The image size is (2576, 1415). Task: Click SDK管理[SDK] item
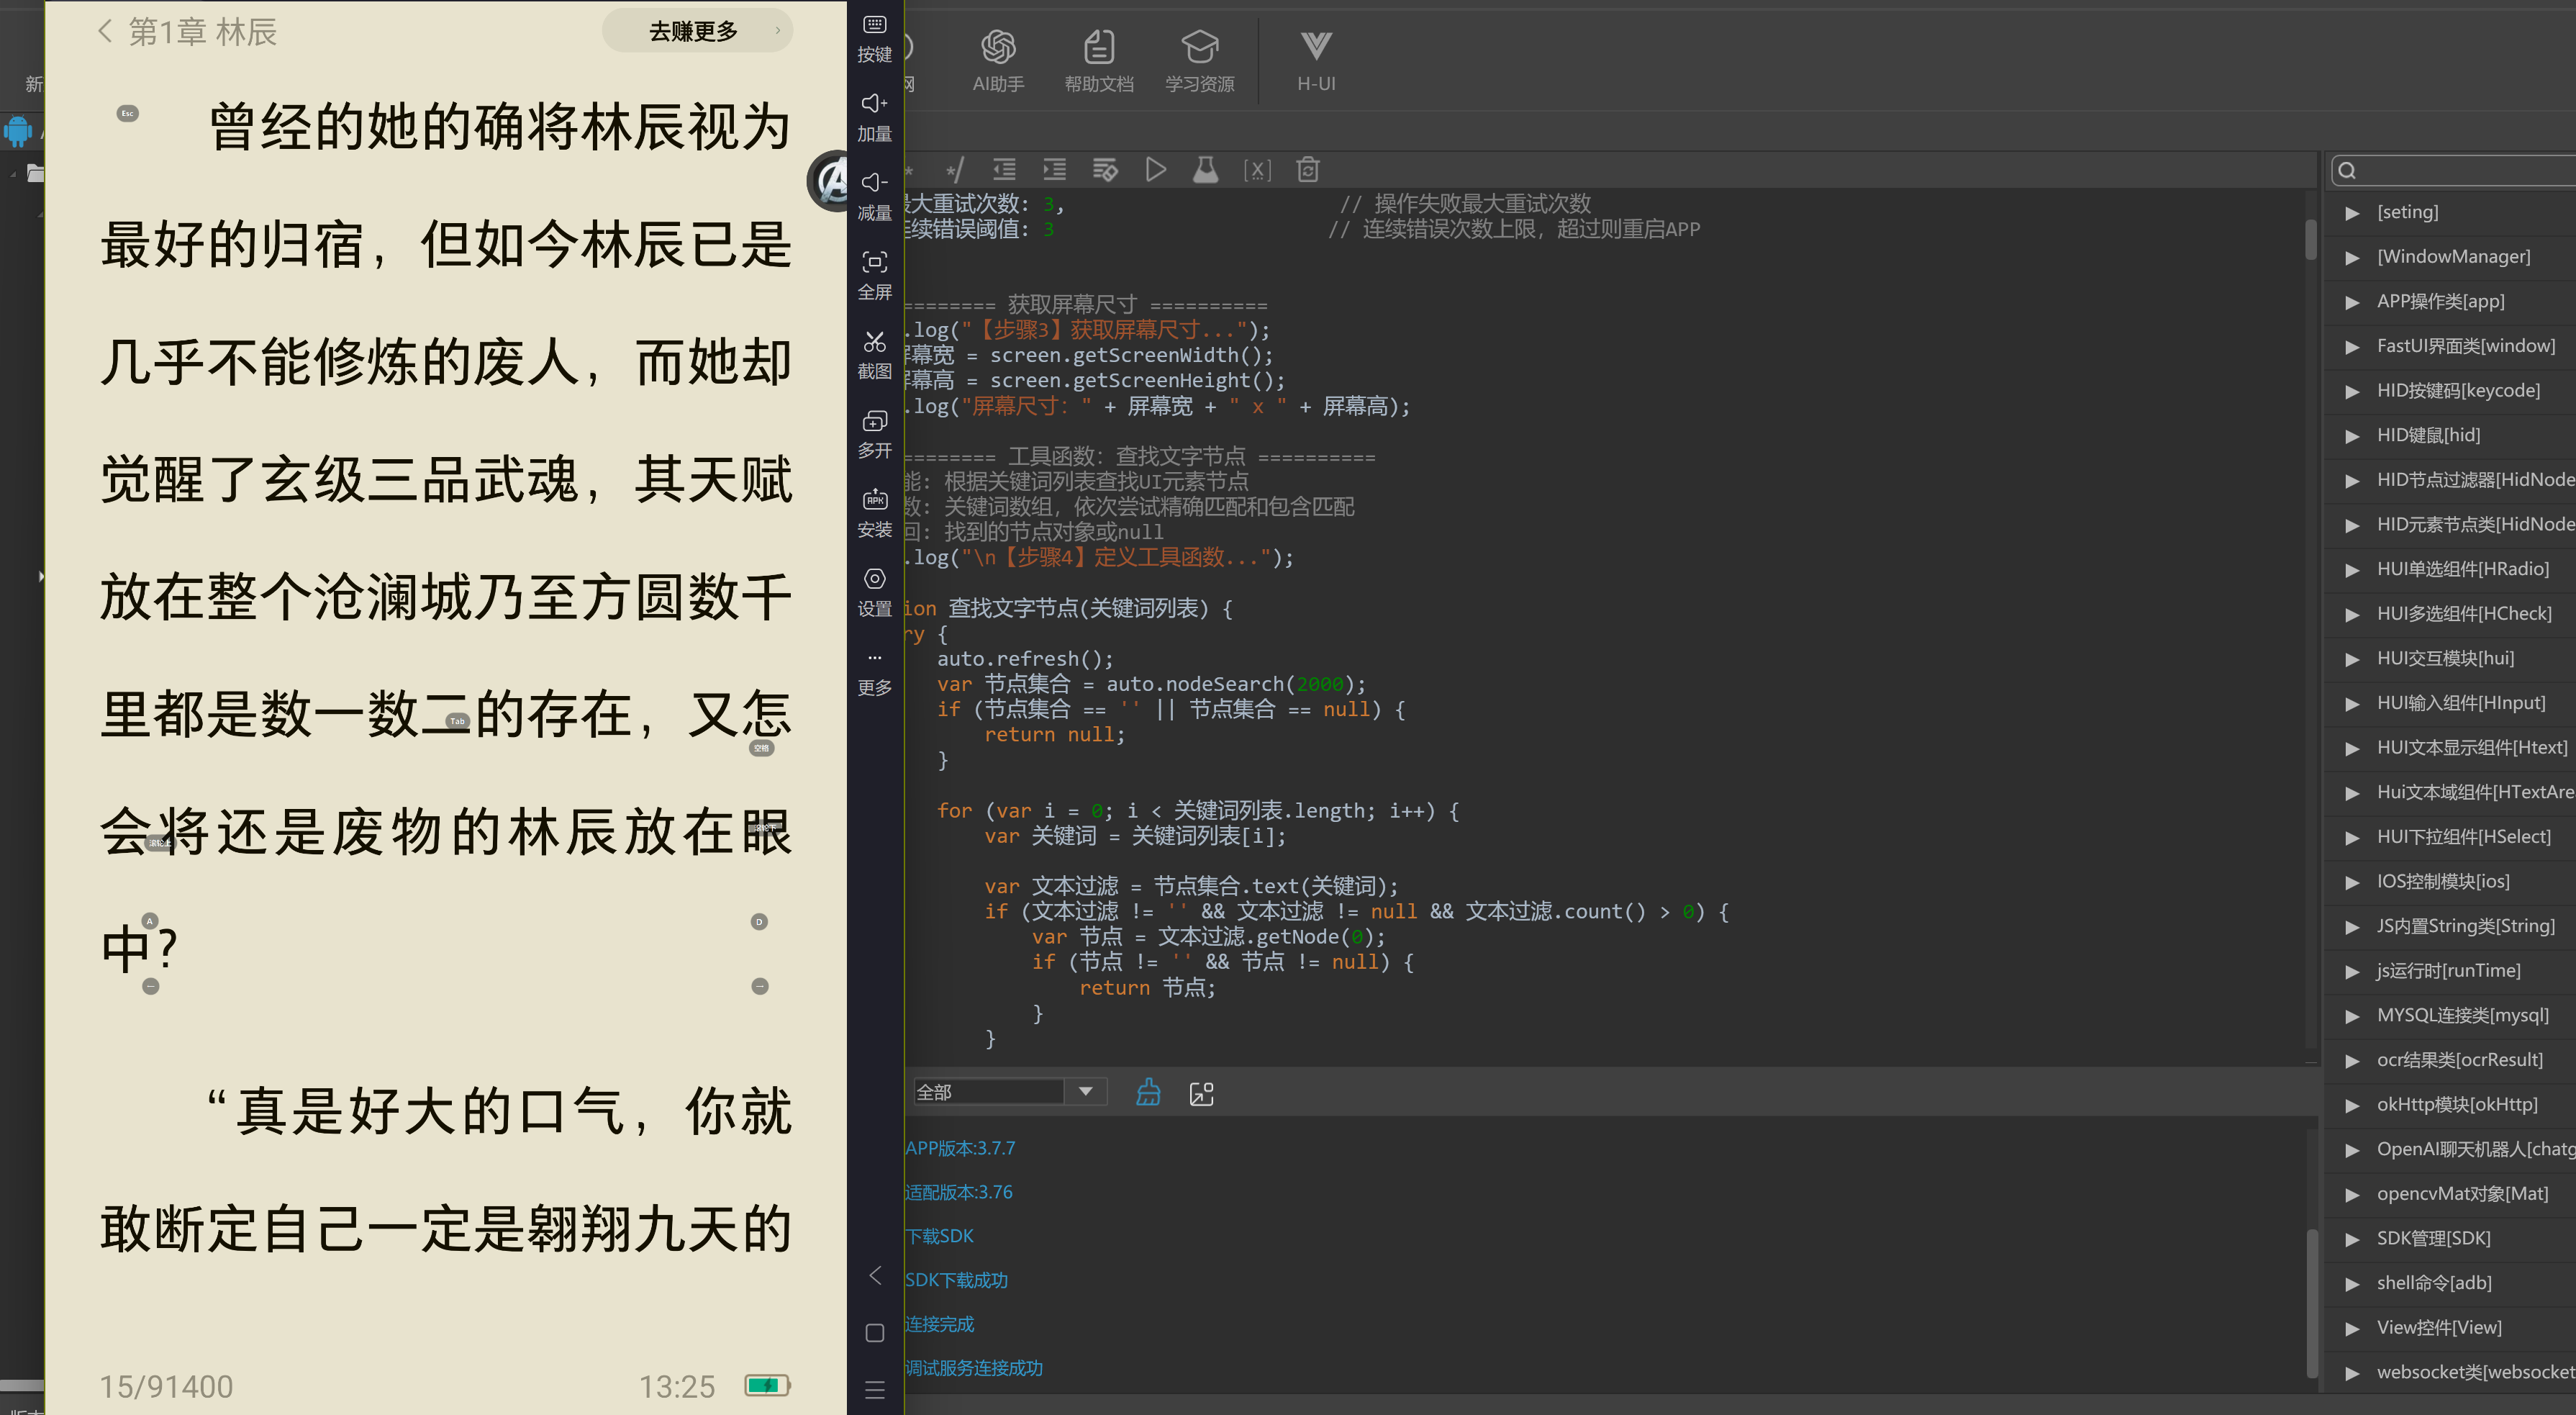2433,1238
